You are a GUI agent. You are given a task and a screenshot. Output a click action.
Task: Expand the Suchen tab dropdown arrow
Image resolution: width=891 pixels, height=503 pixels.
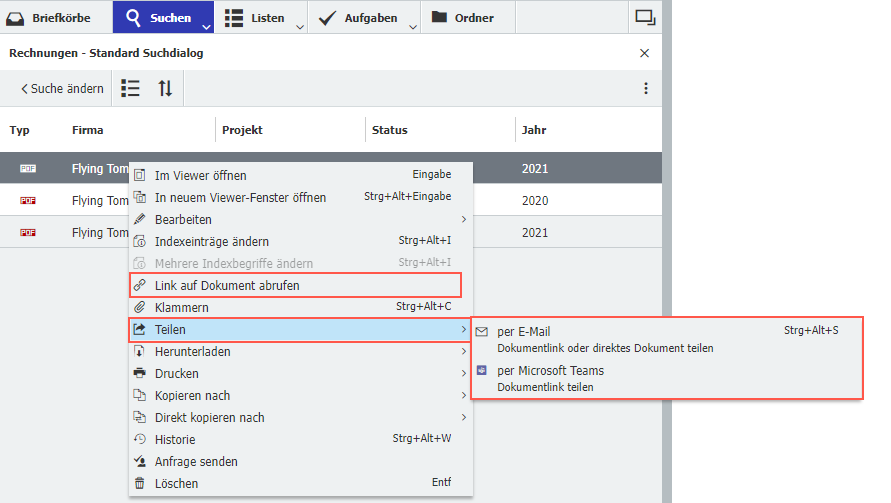click(x=206, y=26)
